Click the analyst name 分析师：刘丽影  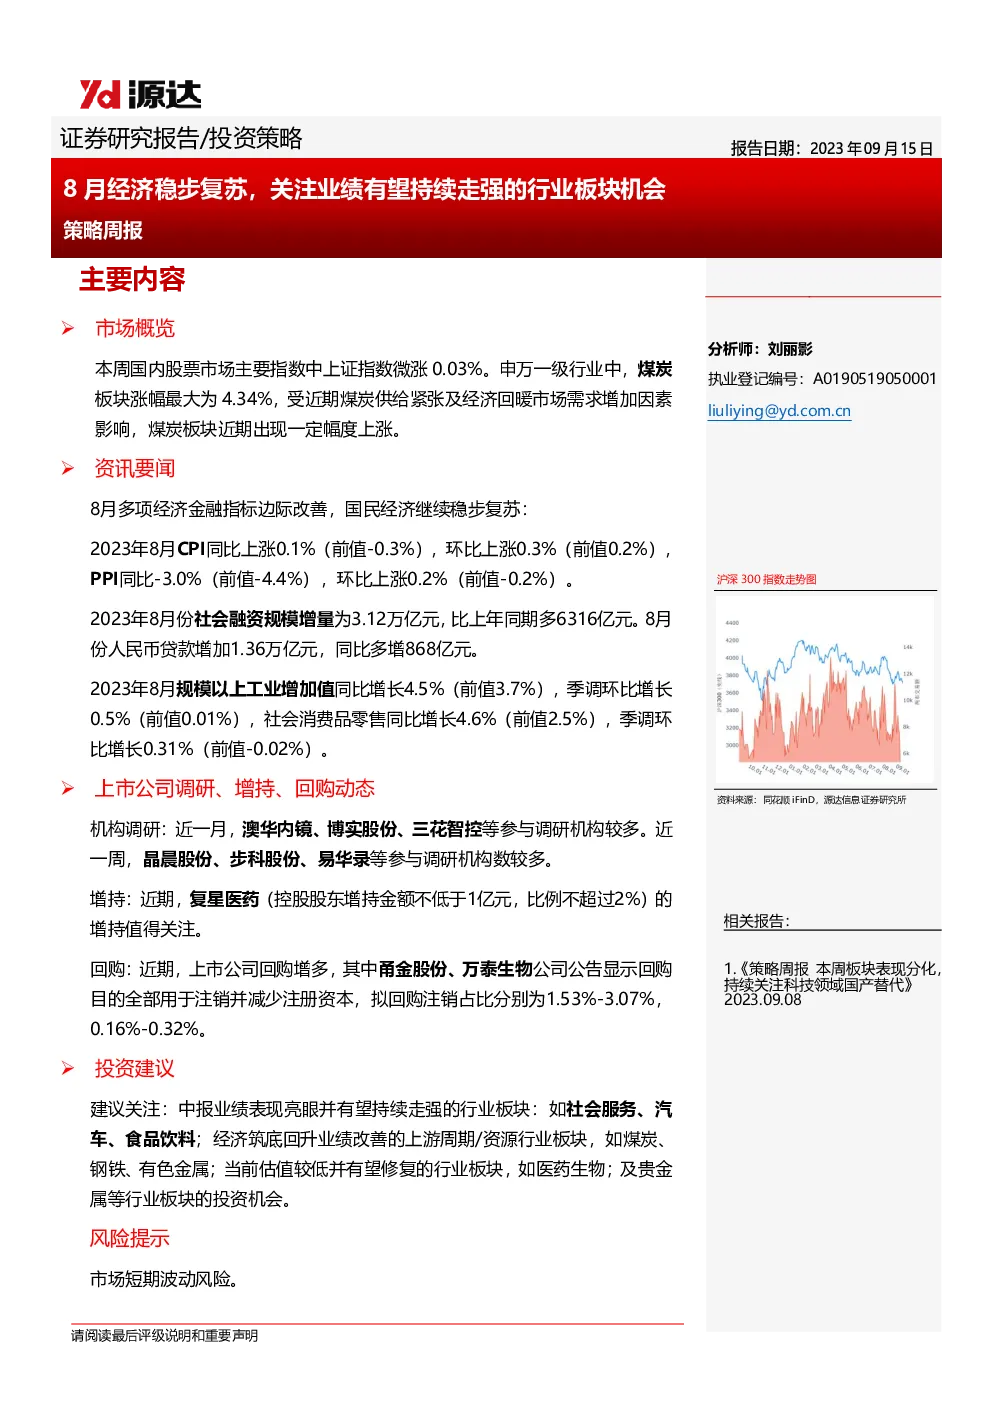pos(760,349)
